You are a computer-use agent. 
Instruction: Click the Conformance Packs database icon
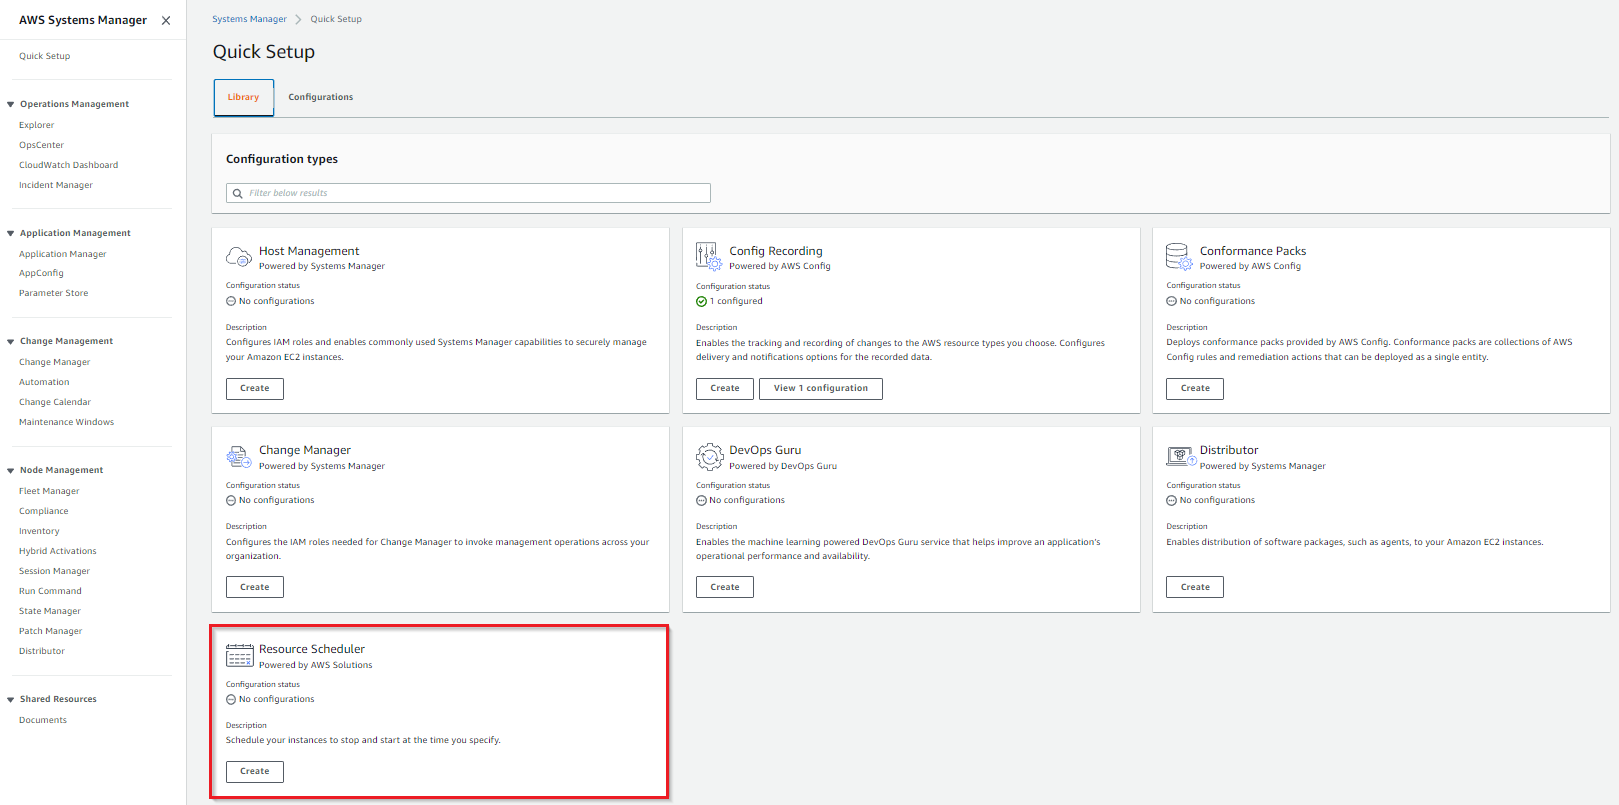point(1179,257)
